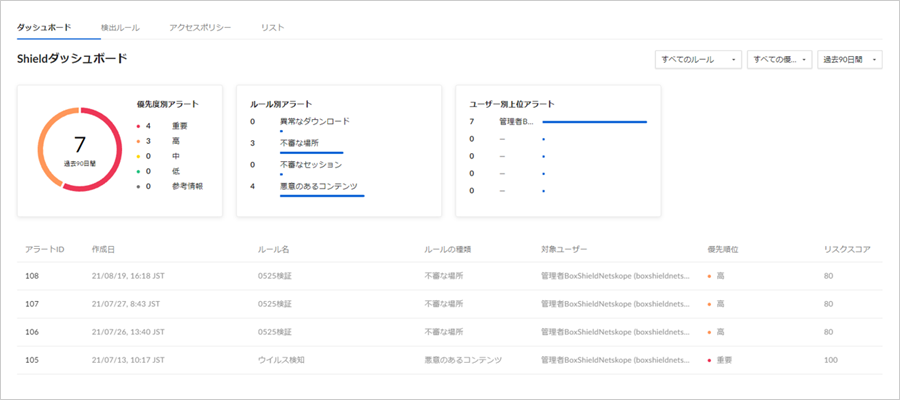Switch to the 検出ルール tab
Screen dimensions: 900x400
pyautogui.click(x=120, y=27)
